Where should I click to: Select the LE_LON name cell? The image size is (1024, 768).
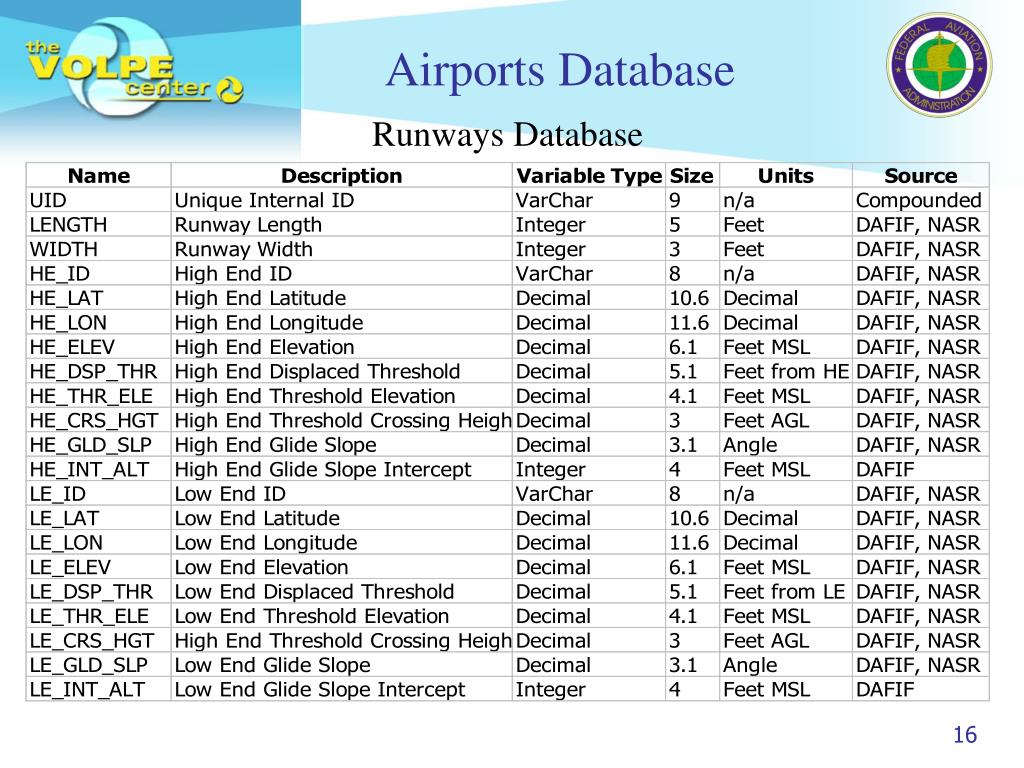coord(99,543)
